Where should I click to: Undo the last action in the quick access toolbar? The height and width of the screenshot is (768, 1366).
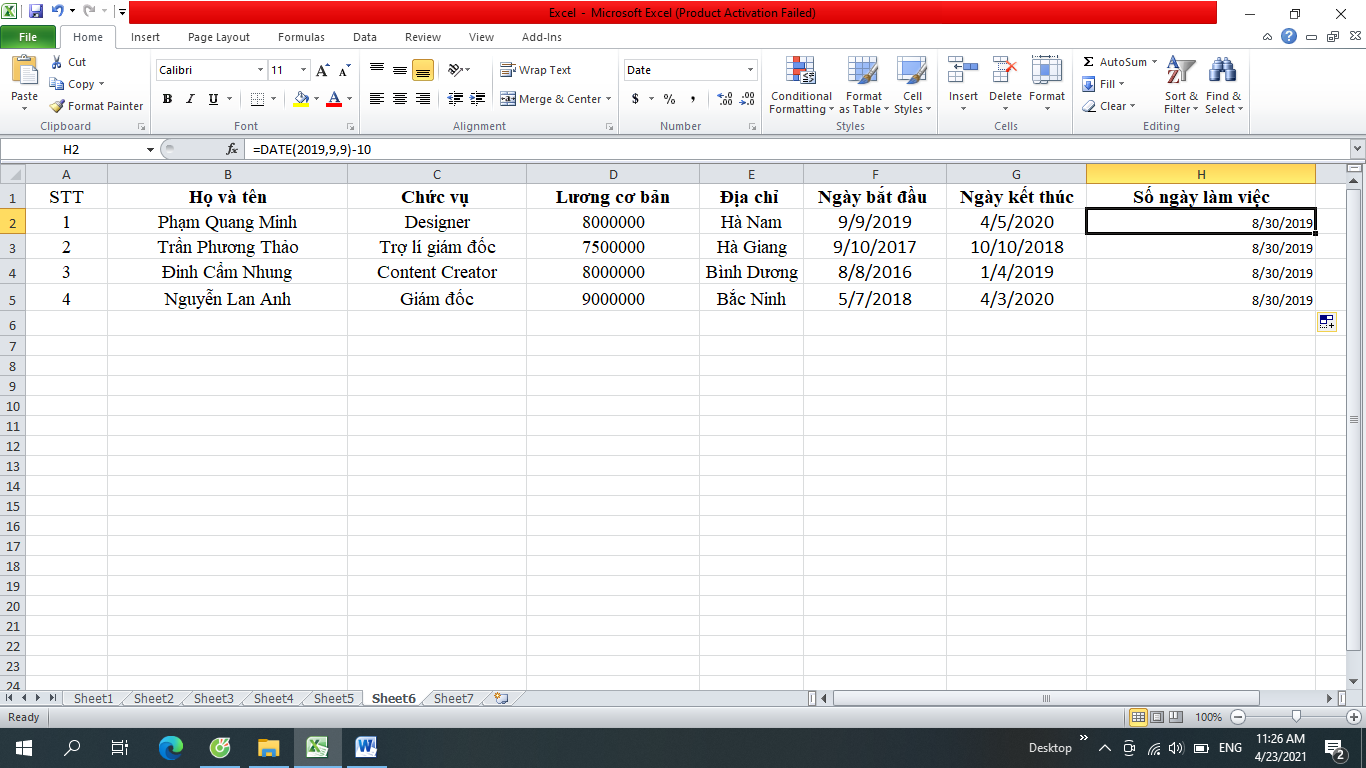(x=57, y=12)
